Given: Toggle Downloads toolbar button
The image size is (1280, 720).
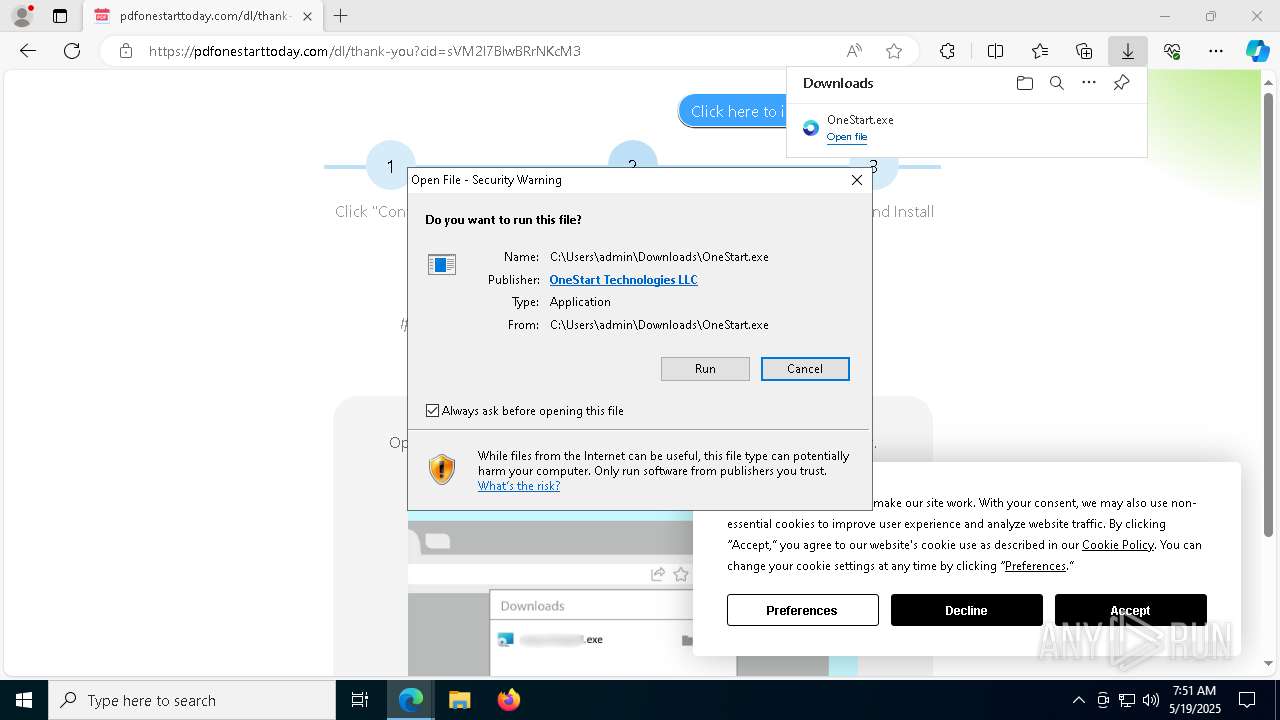Looking at the screenshot, I should coord(1127,51).
